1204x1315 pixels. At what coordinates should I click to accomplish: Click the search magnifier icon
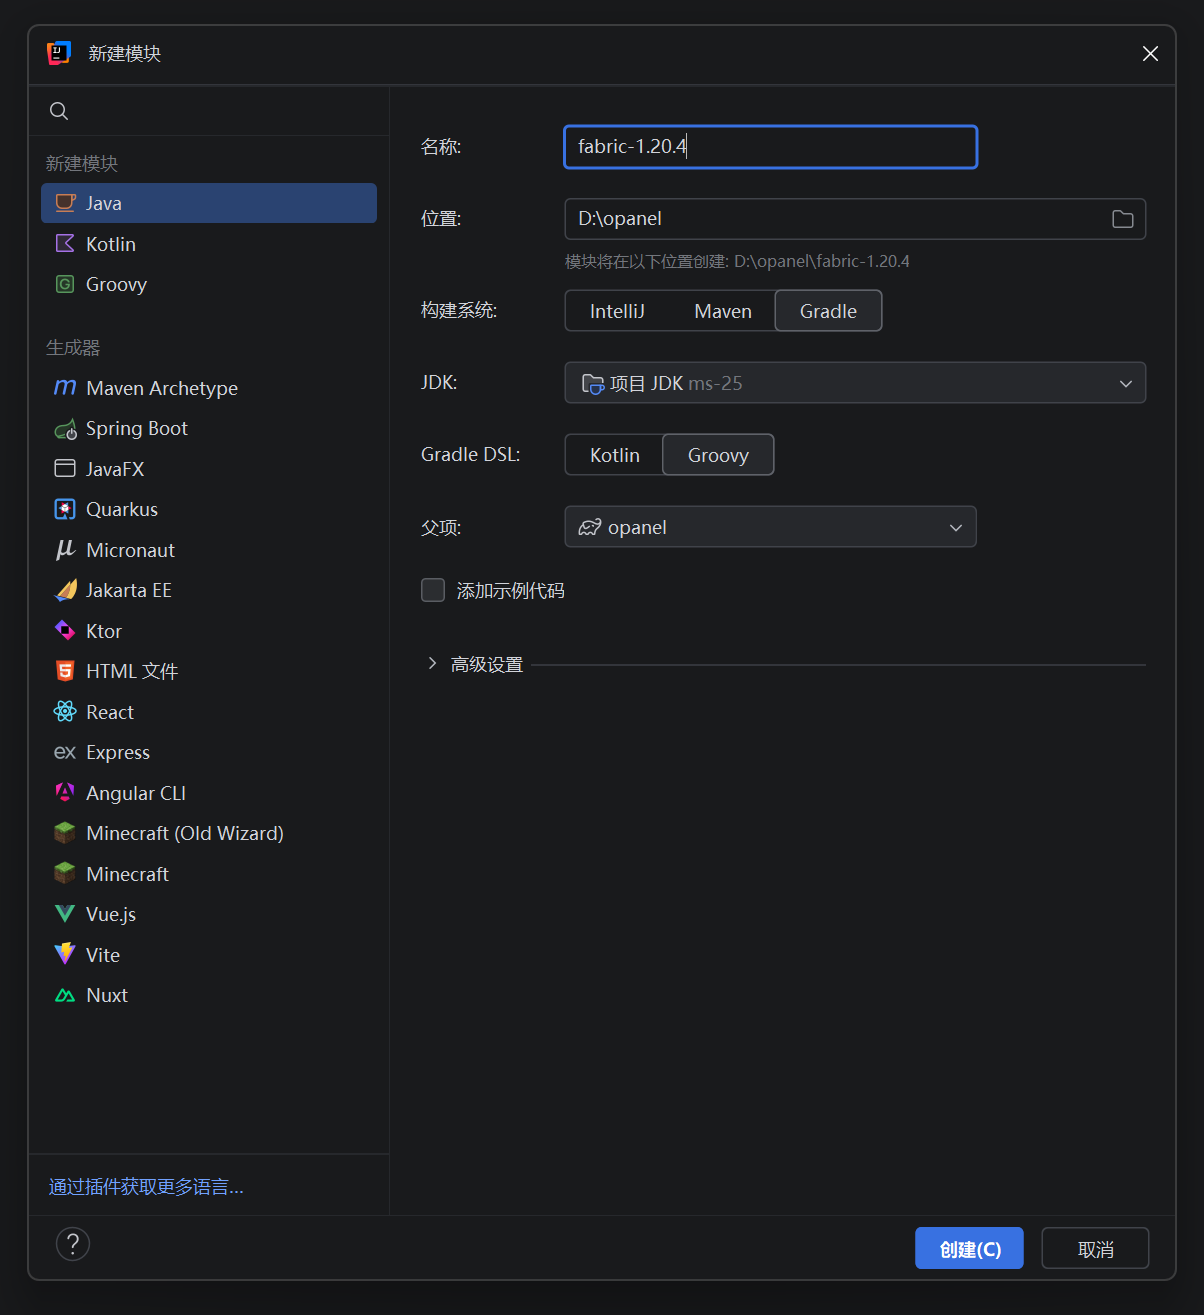tap(59, 111)
